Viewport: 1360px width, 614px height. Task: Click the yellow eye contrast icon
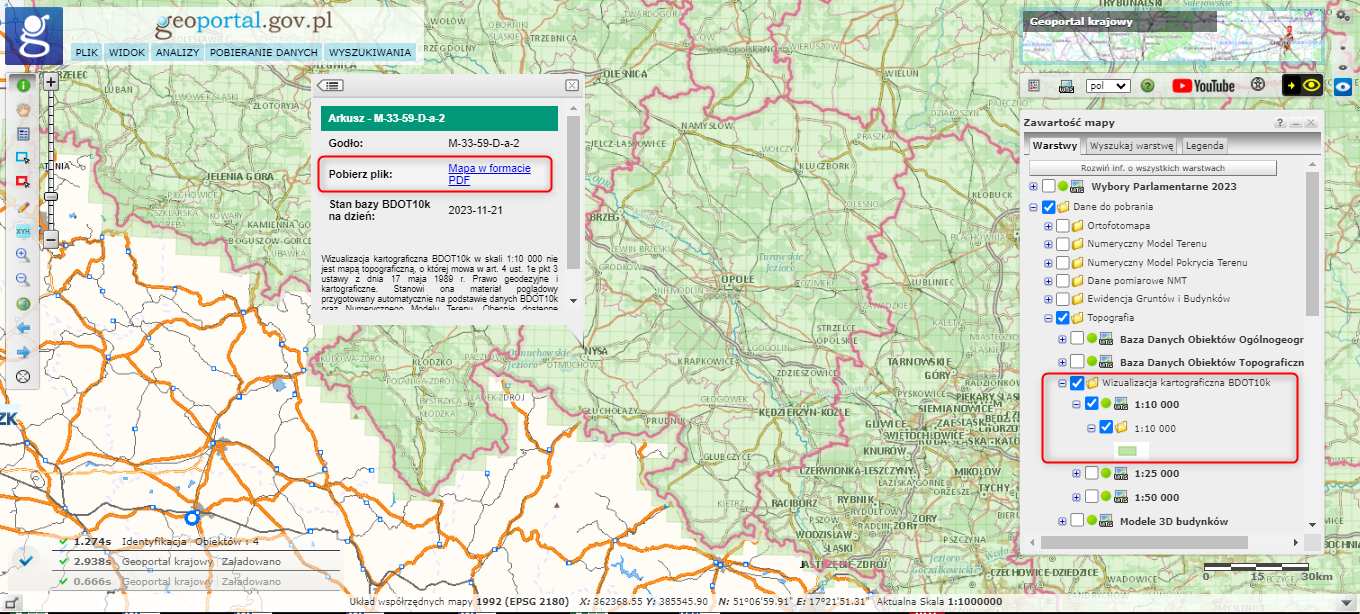pos(1311,86)
